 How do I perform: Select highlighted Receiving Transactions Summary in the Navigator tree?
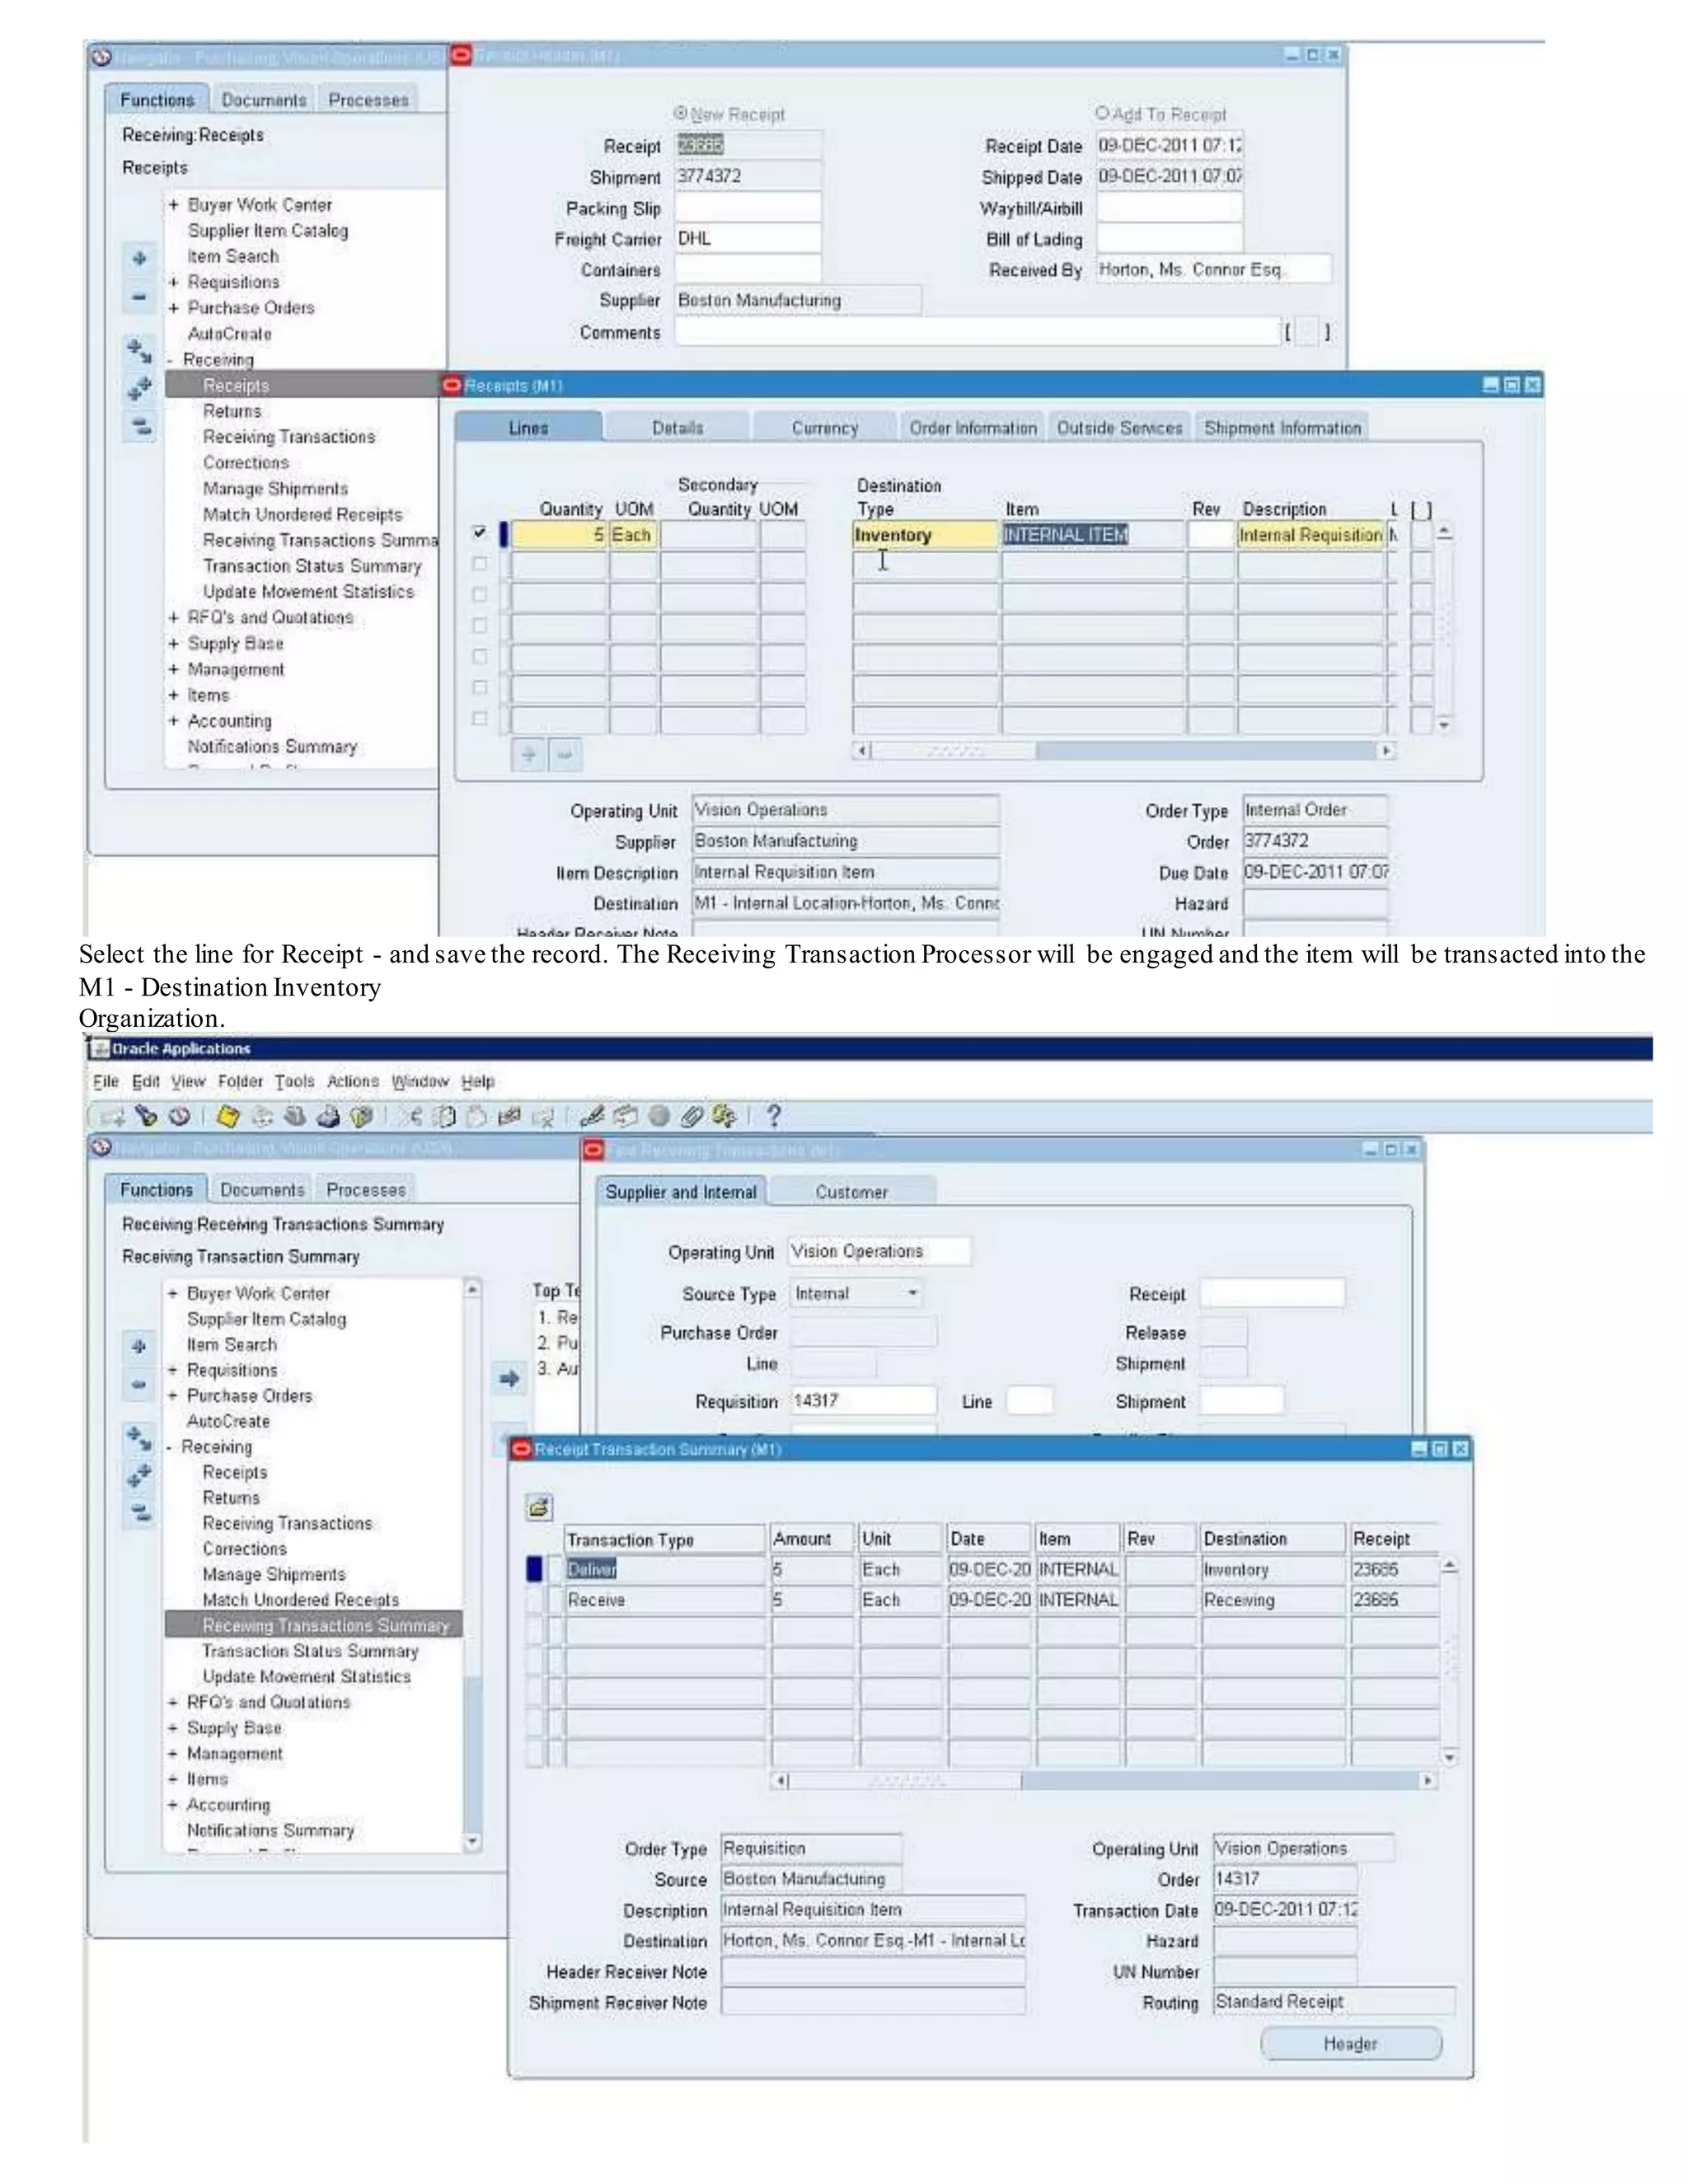point(314,1626)
